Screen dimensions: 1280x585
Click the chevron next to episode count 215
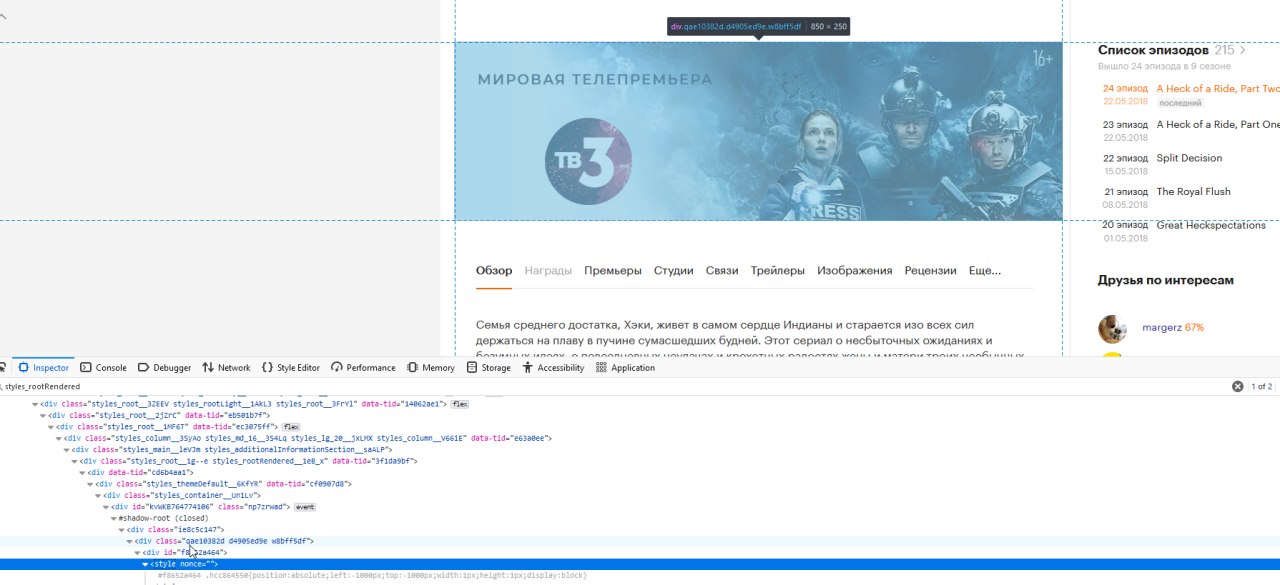tap(1243, 50)
